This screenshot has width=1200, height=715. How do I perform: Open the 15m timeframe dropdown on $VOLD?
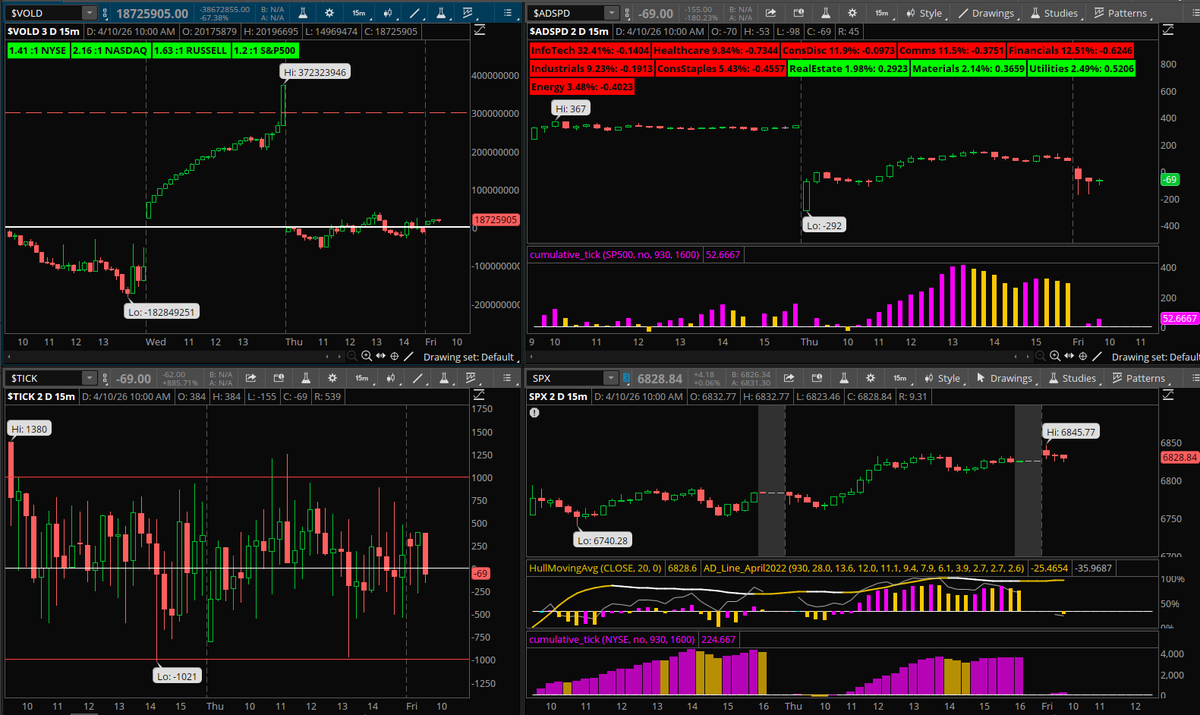tap(359, 13)
